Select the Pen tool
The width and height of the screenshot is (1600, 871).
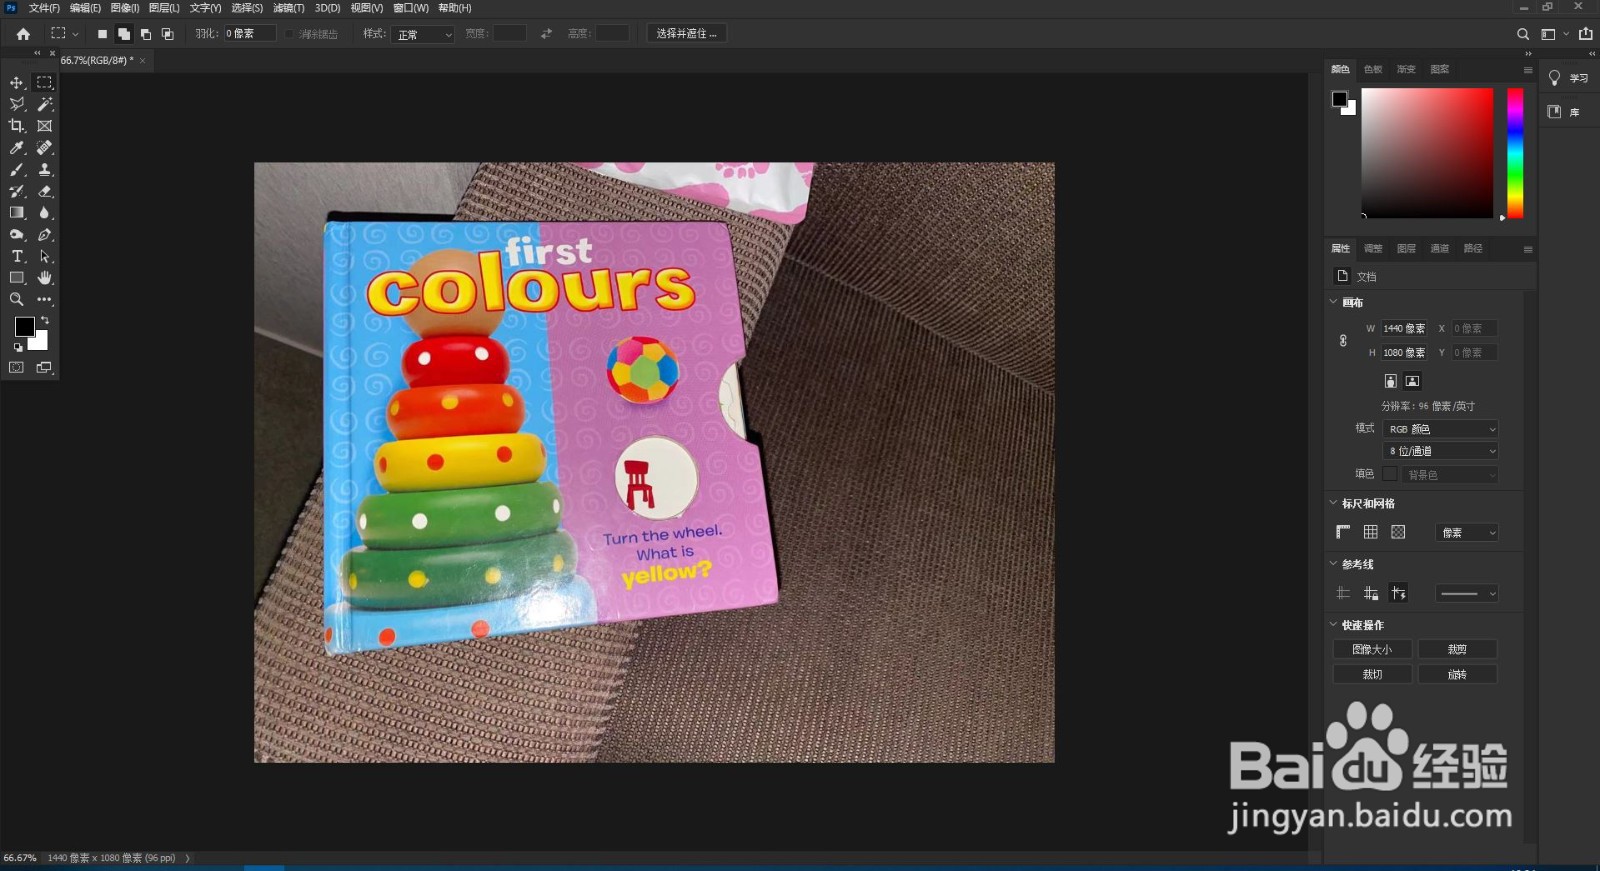[44, 235]
